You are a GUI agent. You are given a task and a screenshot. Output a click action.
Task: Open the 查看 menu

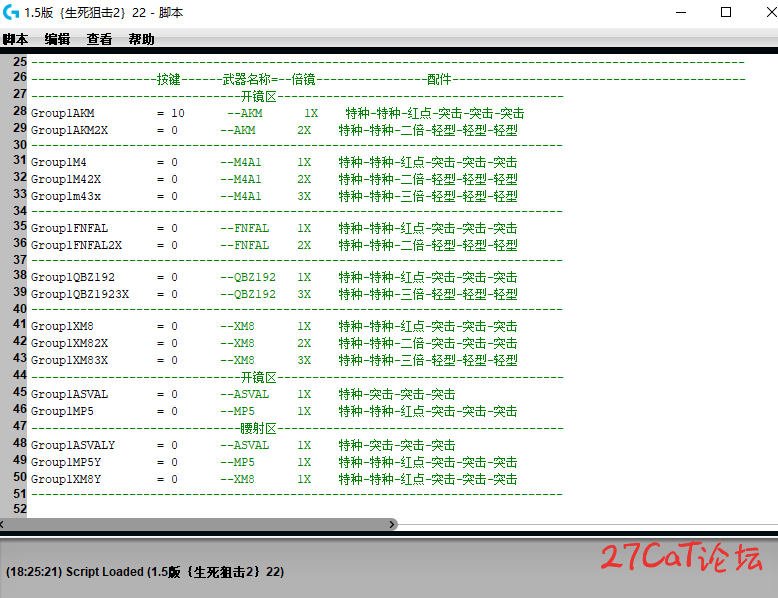pos(99,39)
